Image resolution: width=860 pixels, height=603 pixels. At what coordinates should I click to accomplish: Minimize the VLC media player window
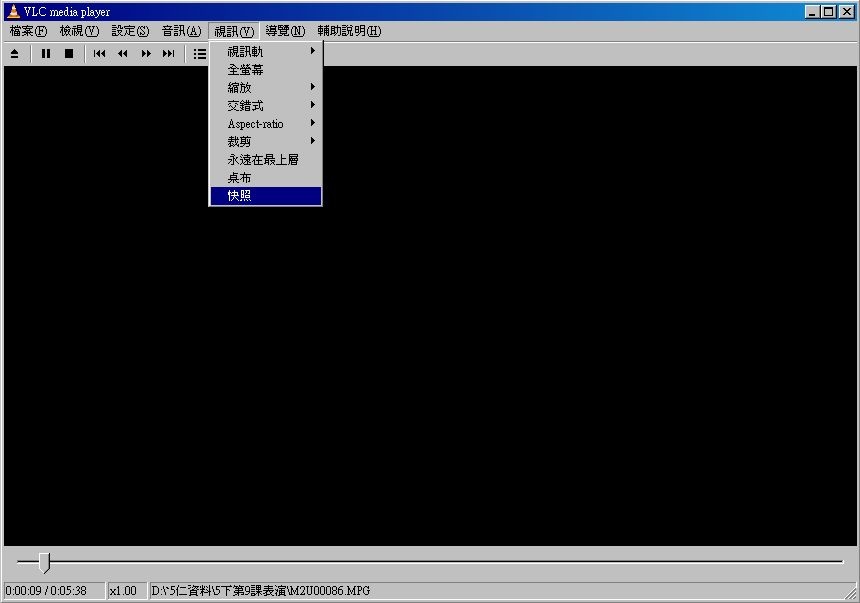click(813, 12)
